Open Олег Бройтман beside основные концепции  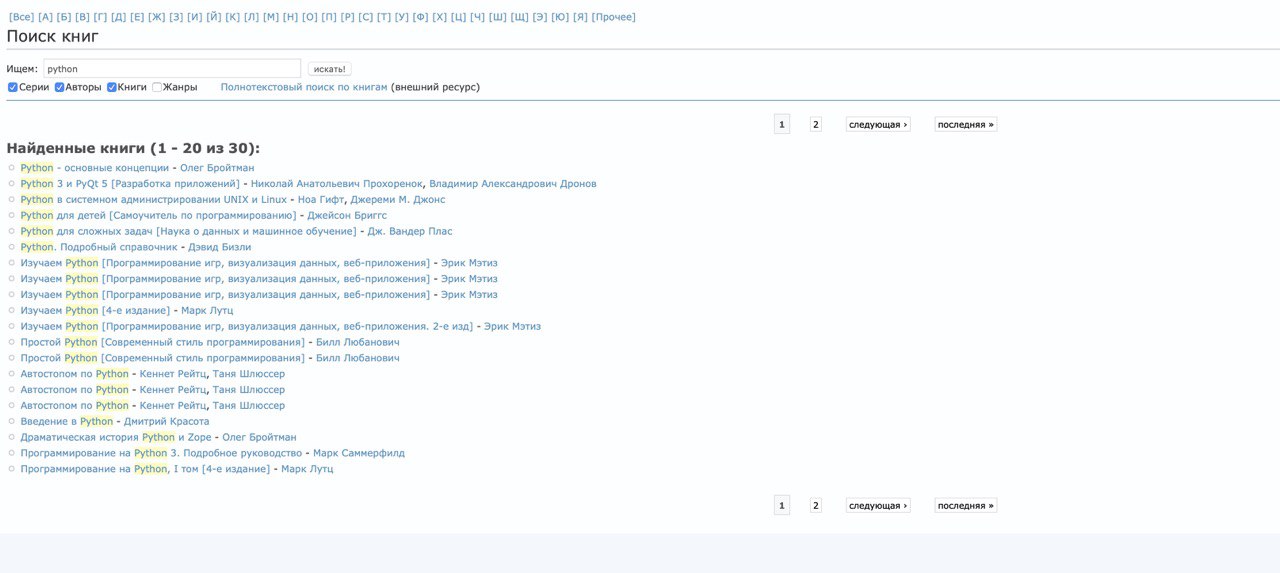(217, 168)
